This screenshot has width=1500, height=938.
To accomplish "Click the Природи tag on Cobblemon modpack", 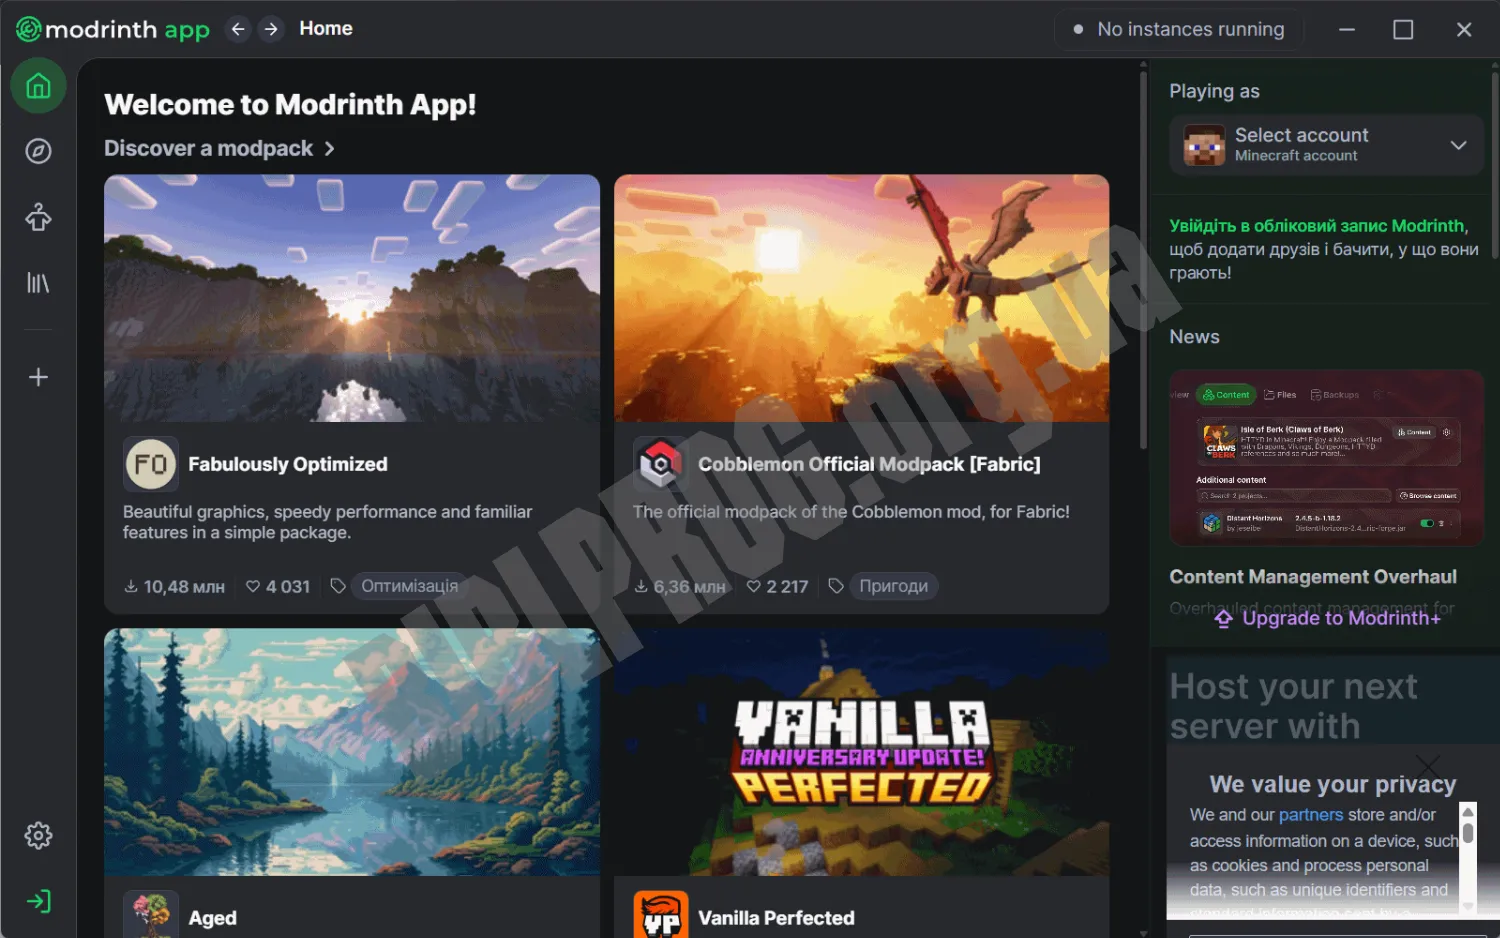I will (x=893, y=586).
